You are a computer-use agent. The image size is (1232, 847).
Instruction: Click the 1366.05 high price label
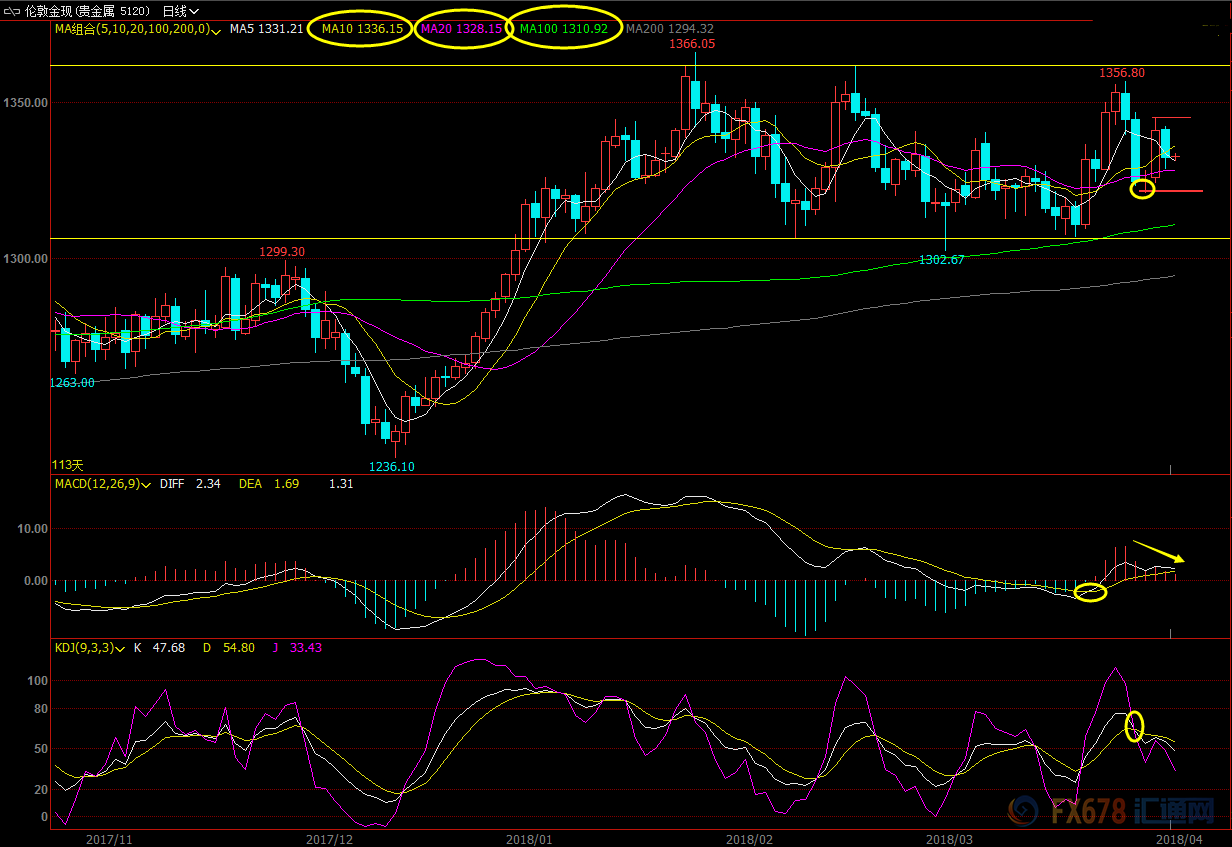(x=693, y=44)
